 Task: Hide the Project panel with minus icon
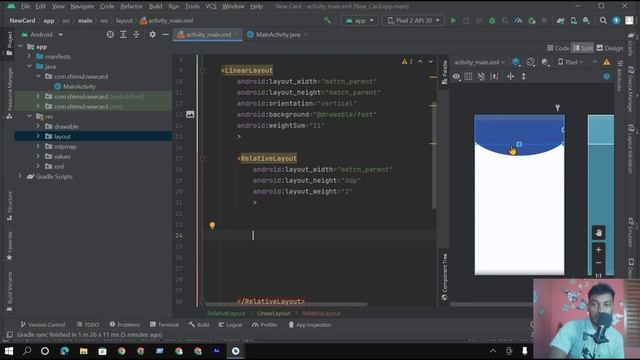(x=165, y=35)
